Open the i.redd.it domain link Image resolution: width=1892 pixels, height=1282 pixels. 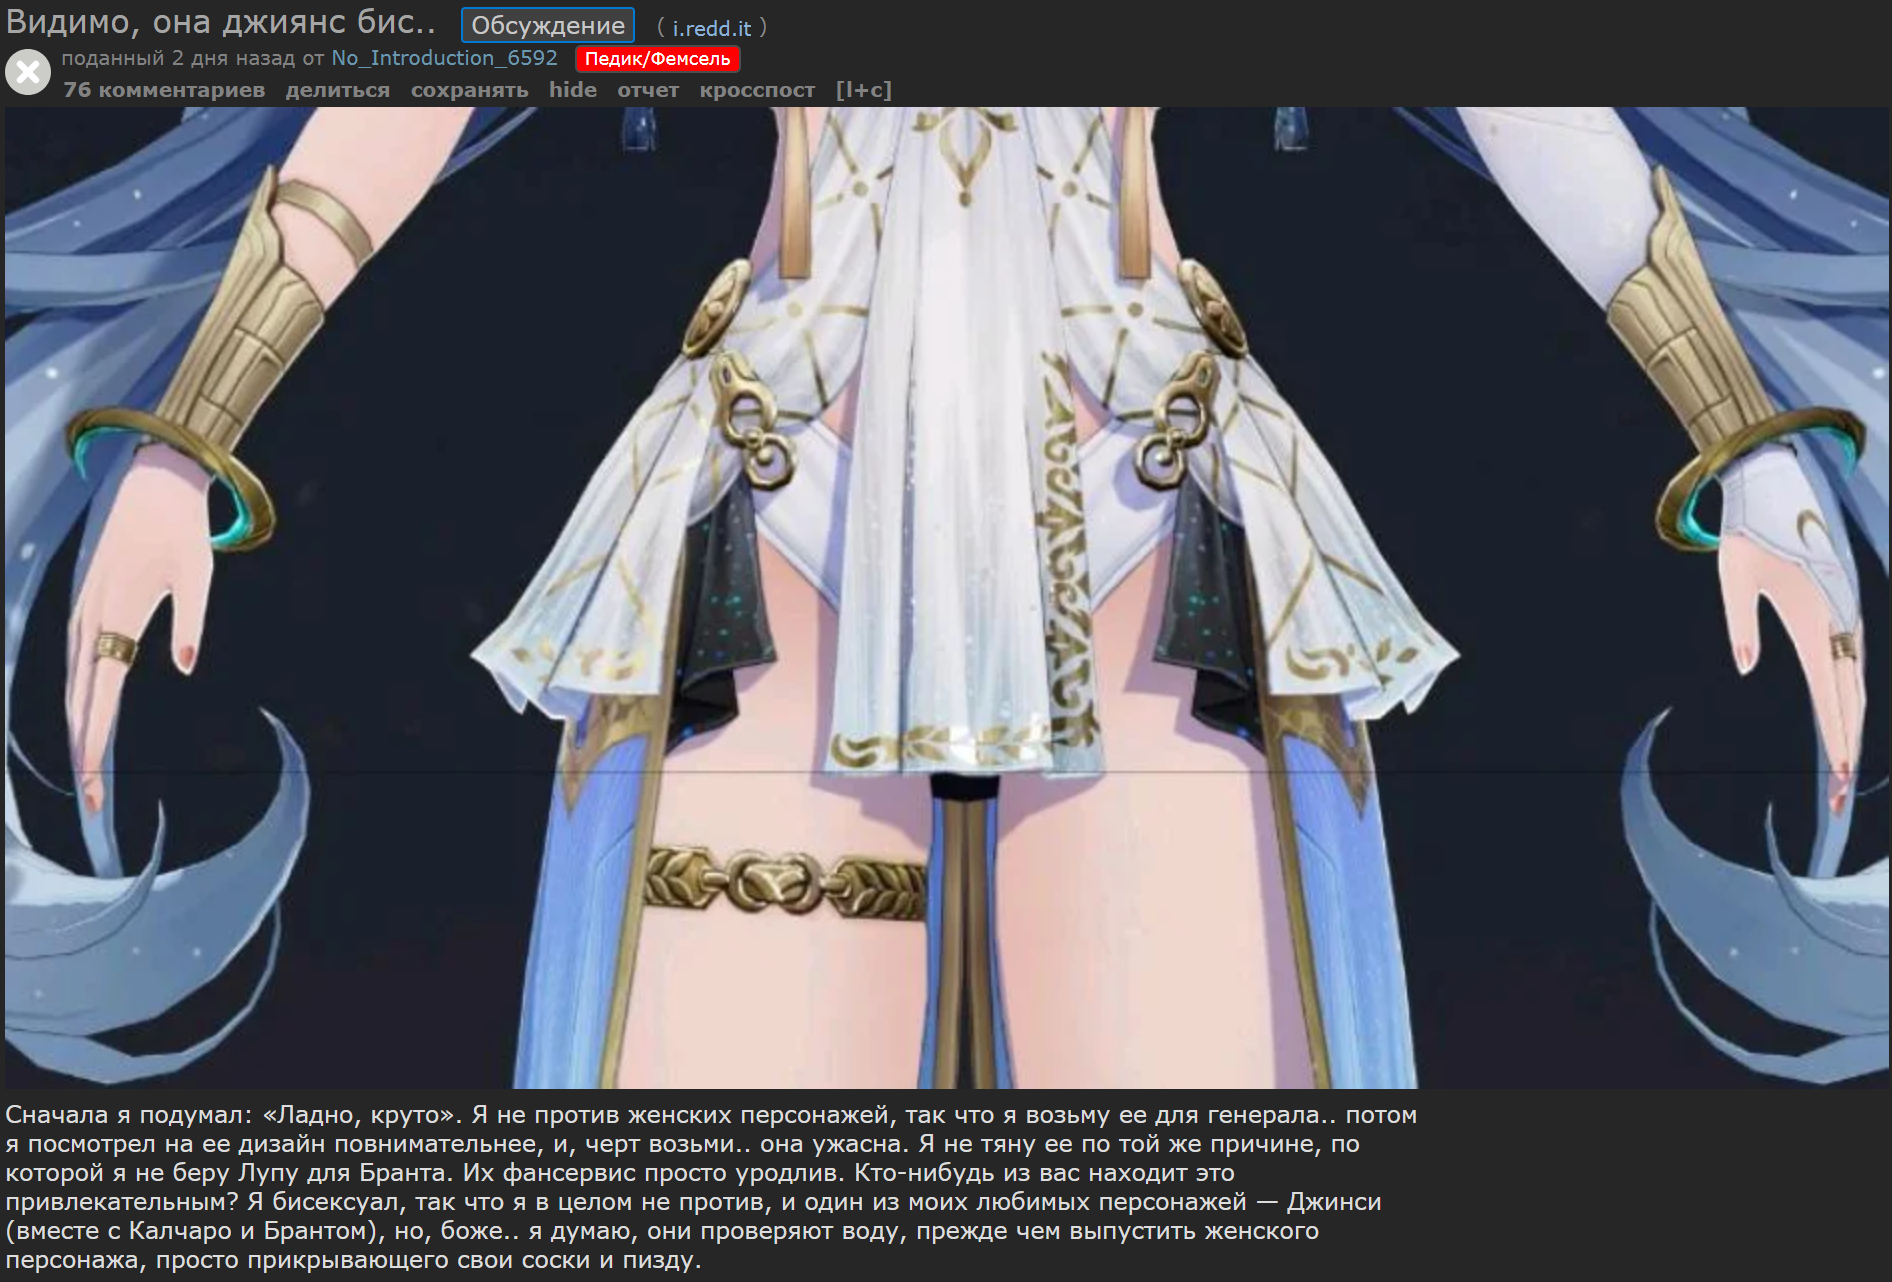pyautogui.click(x=711, y=28)
